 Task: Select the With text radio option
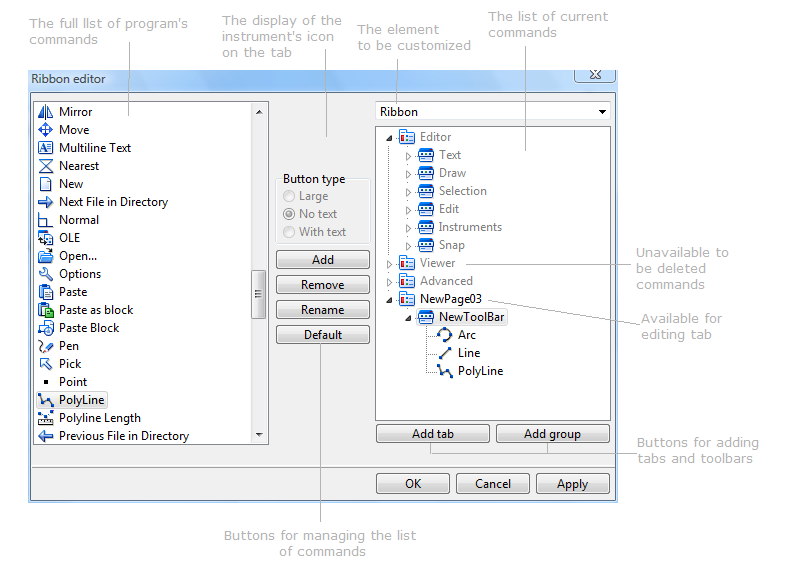289,232
